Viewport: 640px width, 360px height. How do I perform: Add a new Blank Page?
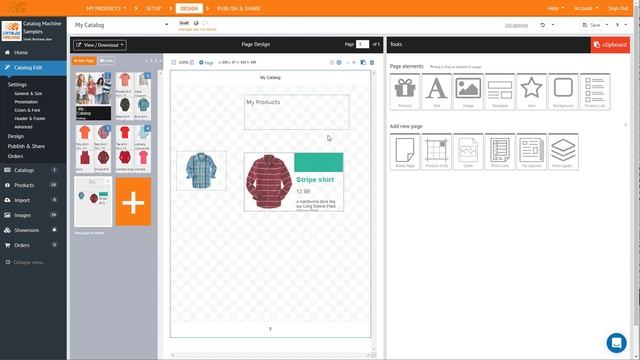(x=404, y=152)
